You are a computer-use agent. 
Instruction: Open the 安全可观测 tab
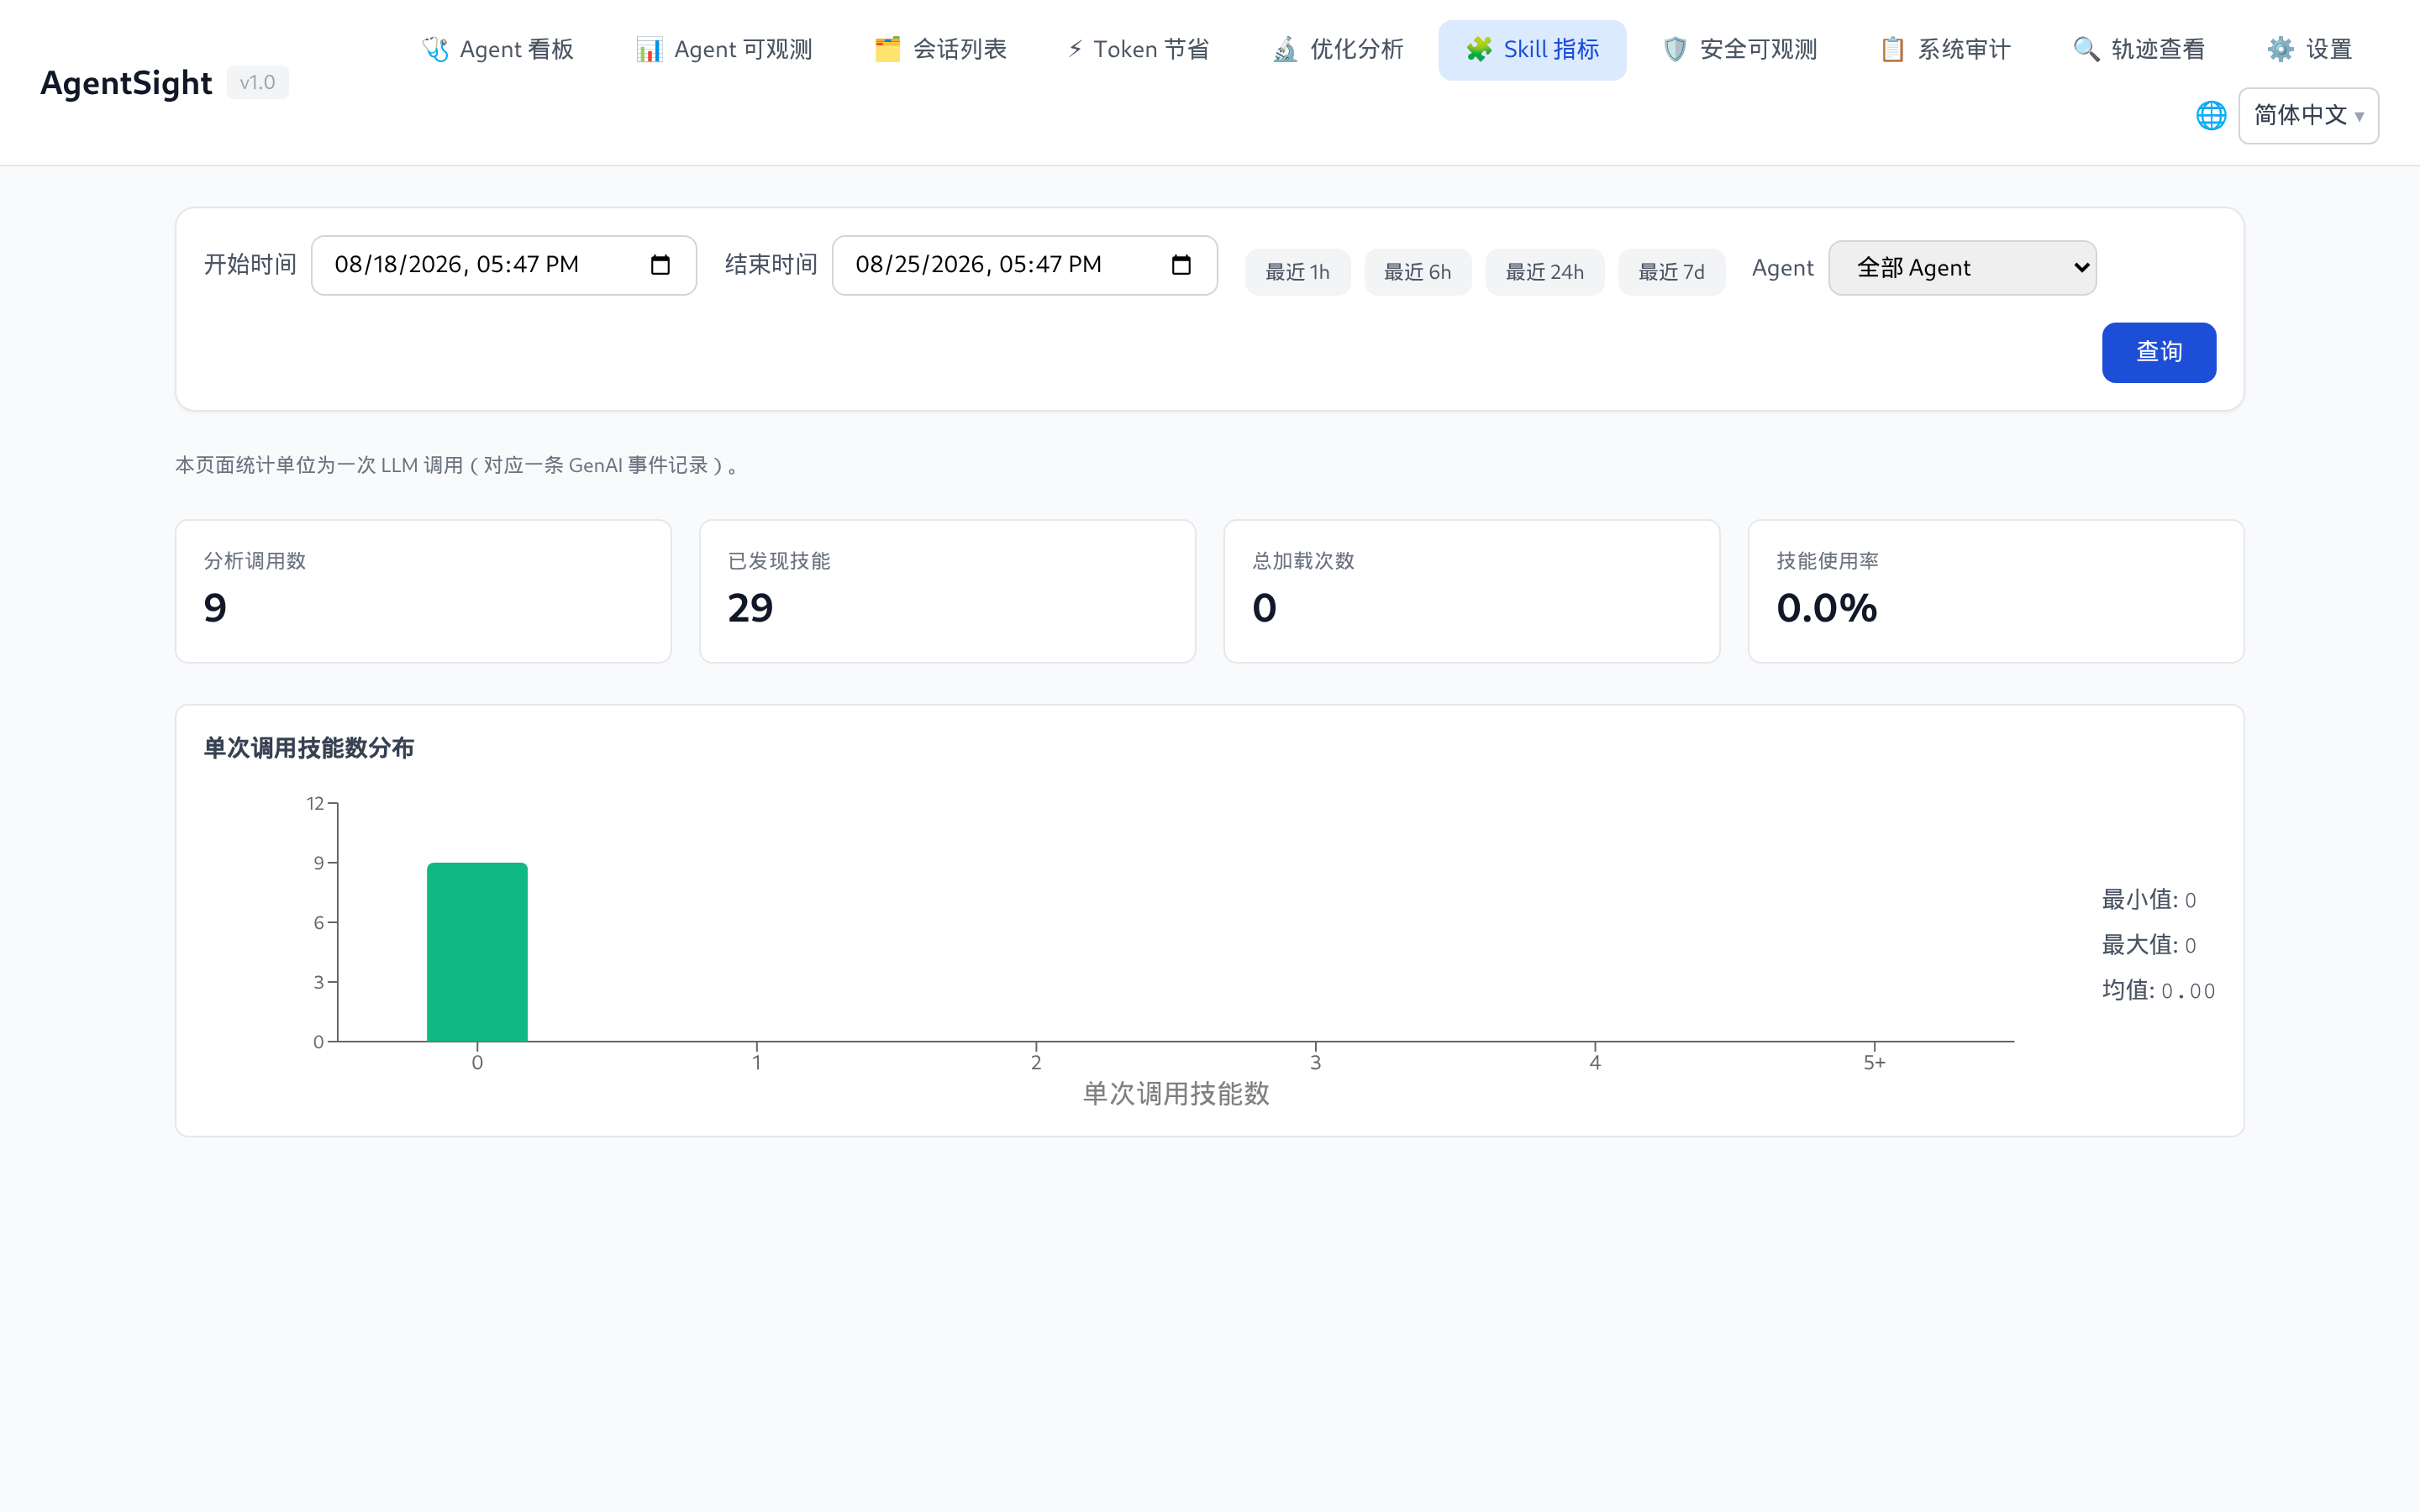tap(1740, 50)
